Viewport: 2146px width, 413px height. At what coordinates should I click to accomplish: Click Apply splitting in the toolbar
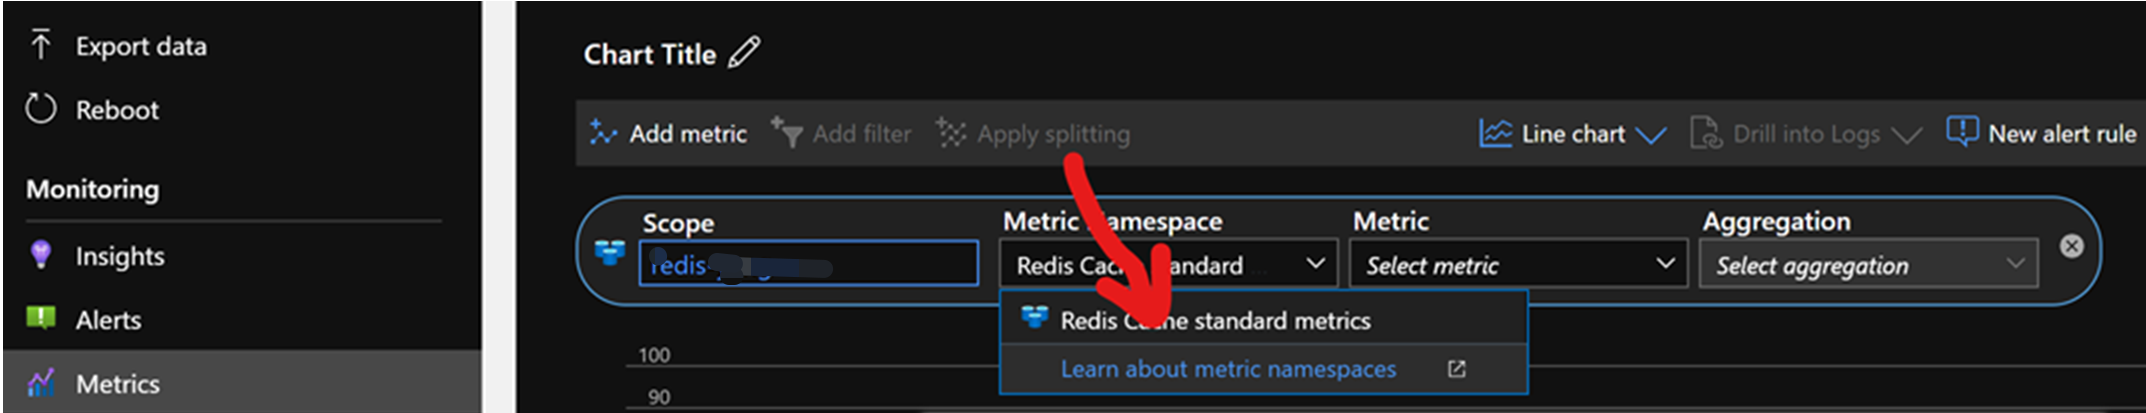pos(1033,133)
